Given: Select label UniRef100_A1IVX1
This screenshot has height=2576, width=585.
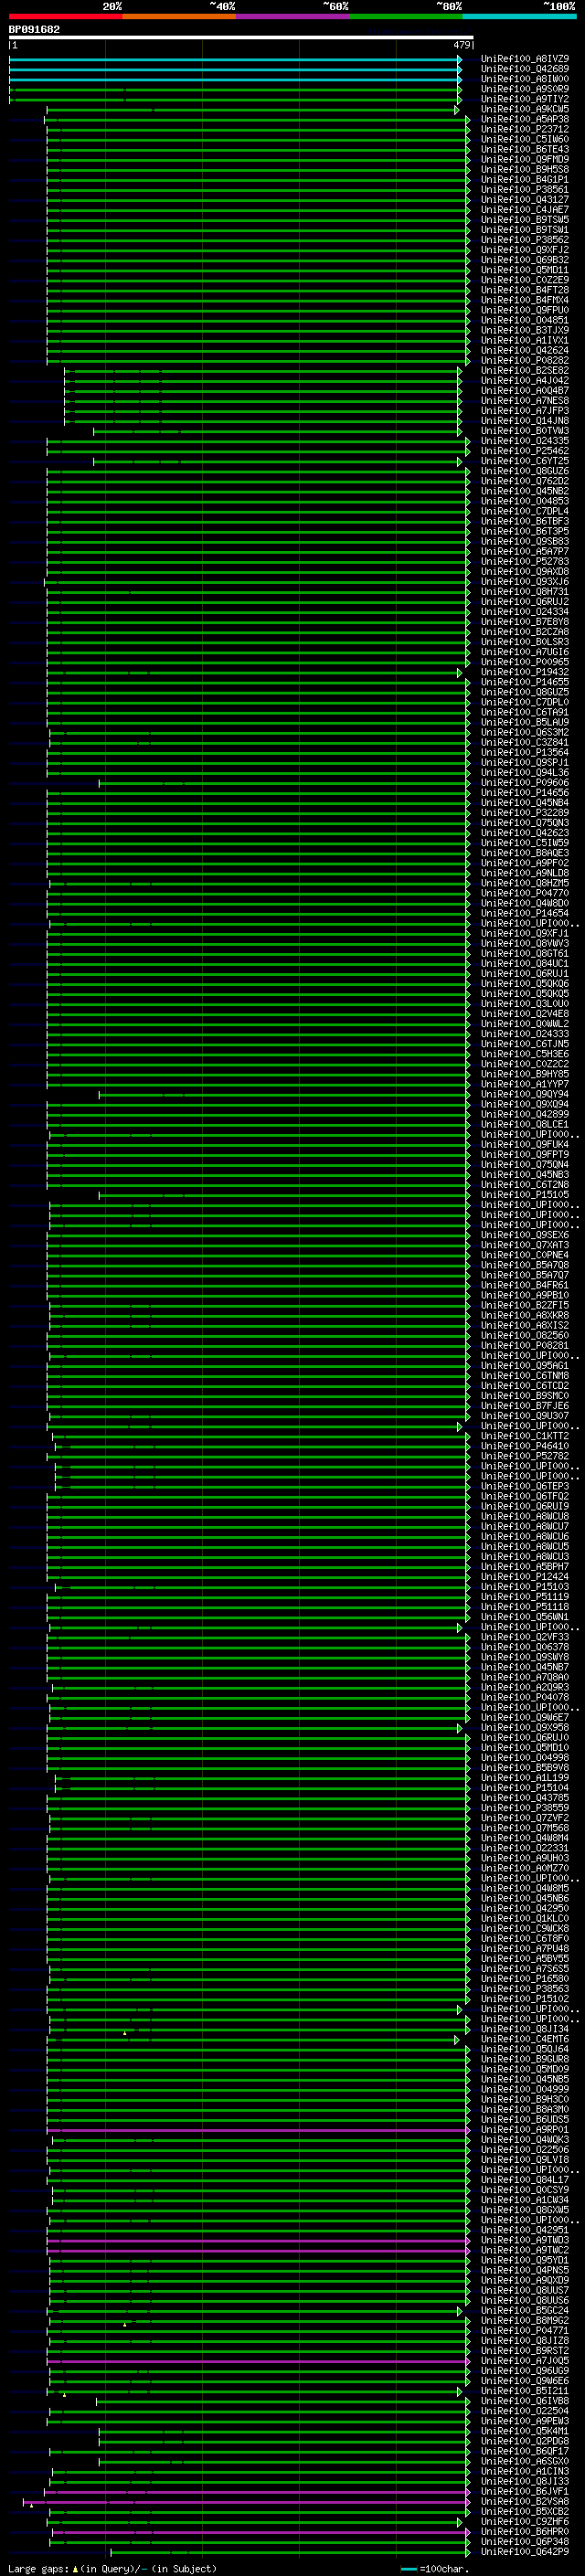Looking at the screenshot, I should click(x=525, y=340).
